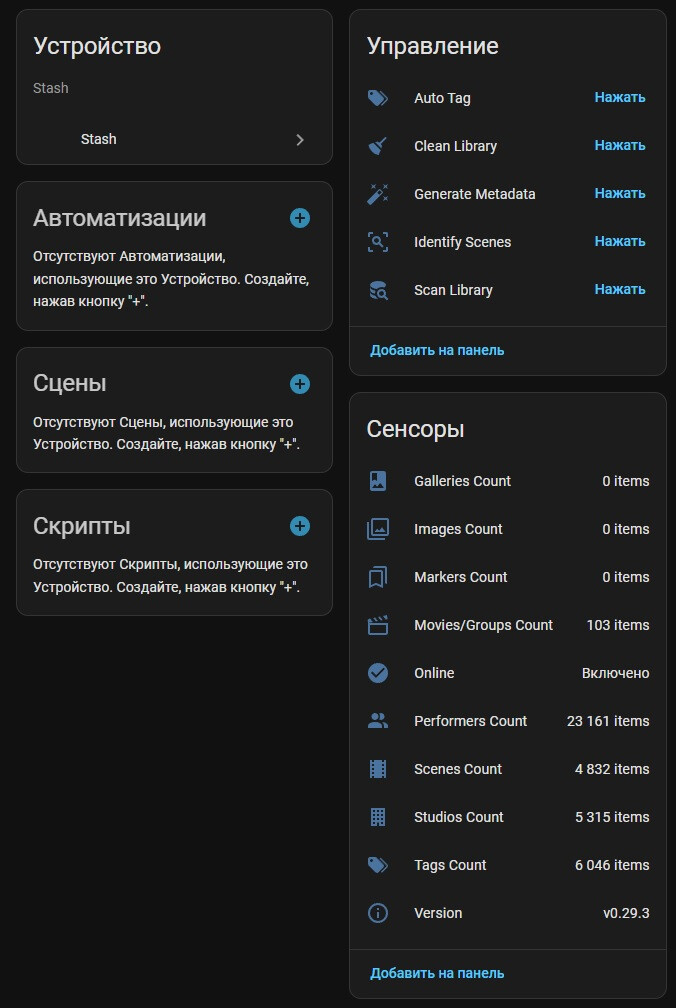
Task: Click the Generate Metadata magic wand icon
Action: pyautogui.click(x=377, y=194)
